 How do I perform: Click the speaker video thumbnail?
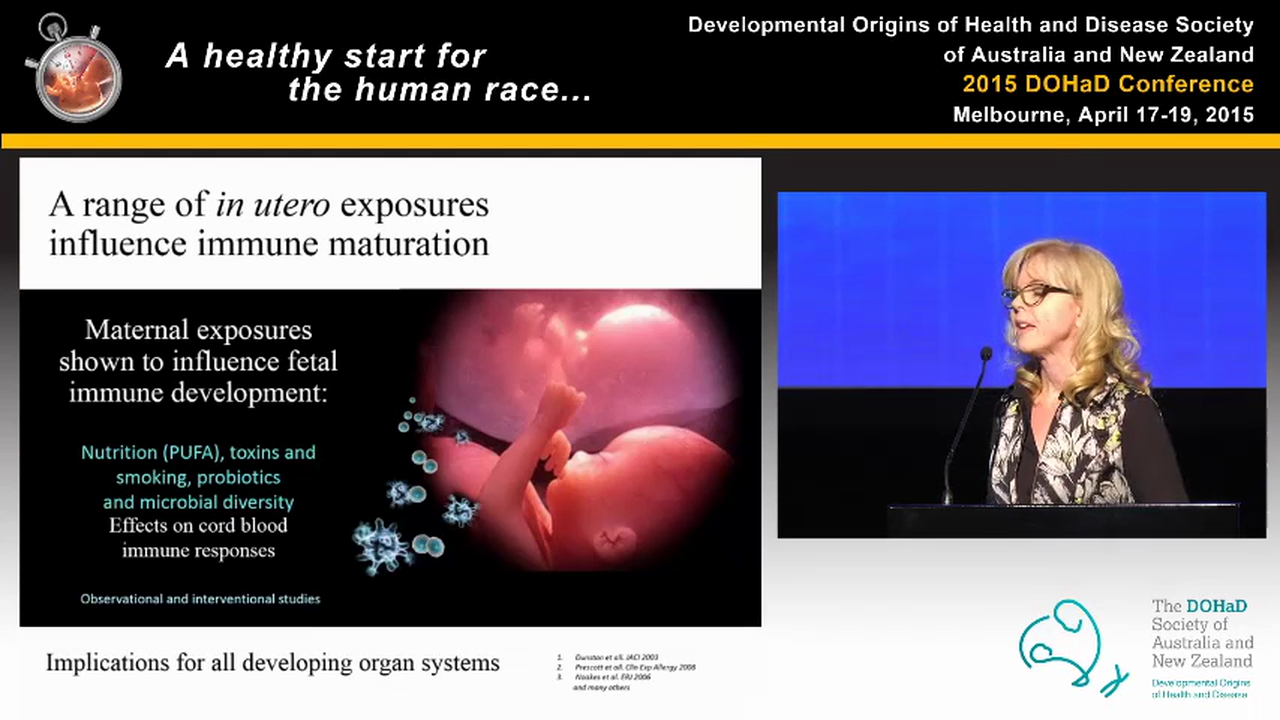click(x=1022, y=363)
